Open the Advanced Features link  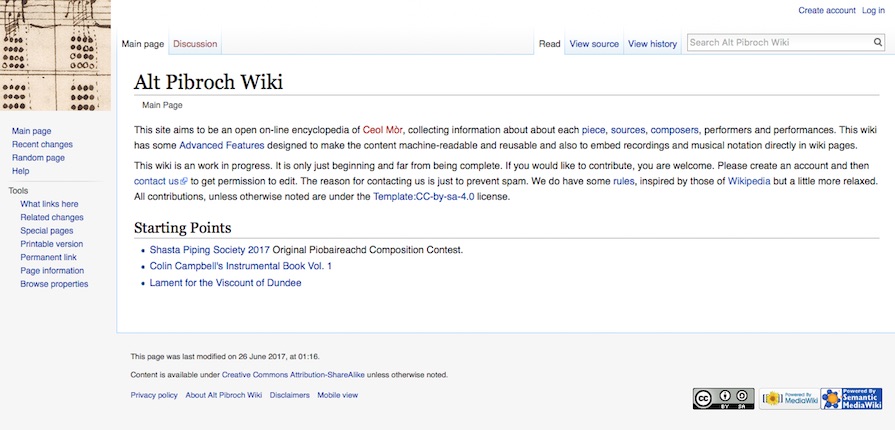pos(221,146)
